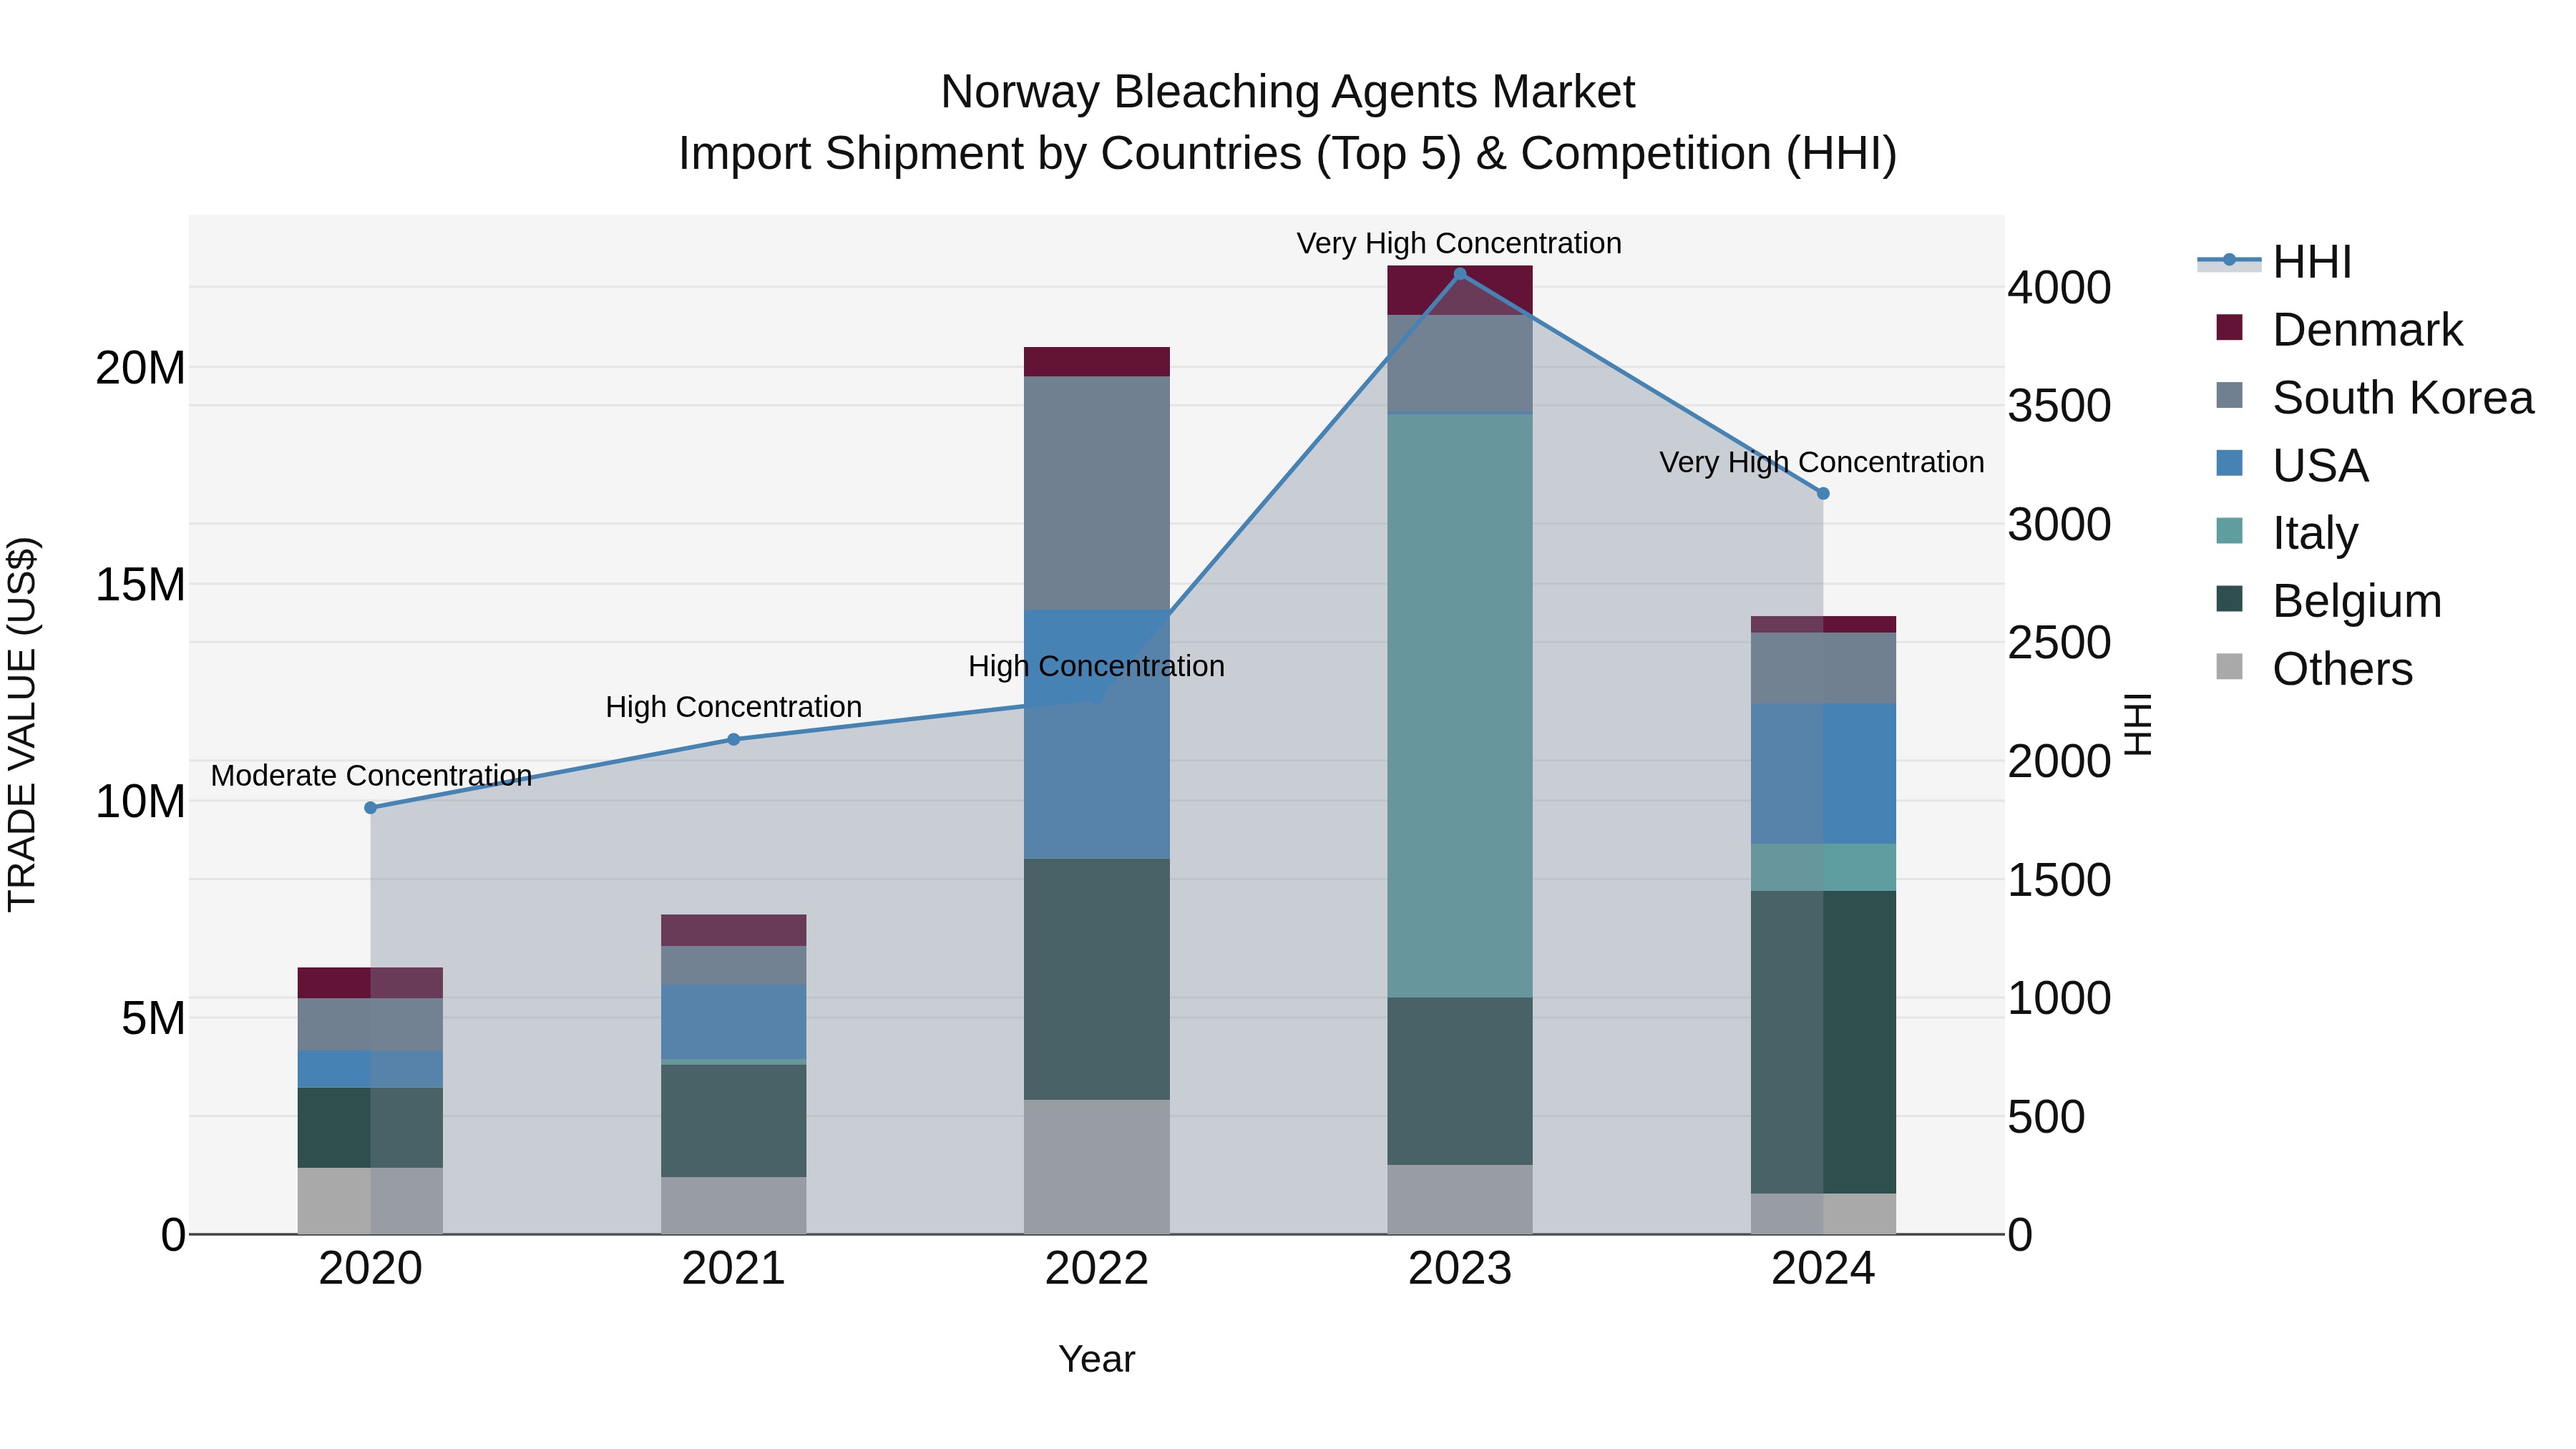Click the Belgium legend label
This screenshot has height=1449, width=2576.
pyautogui.click(x=2357, y=601)
